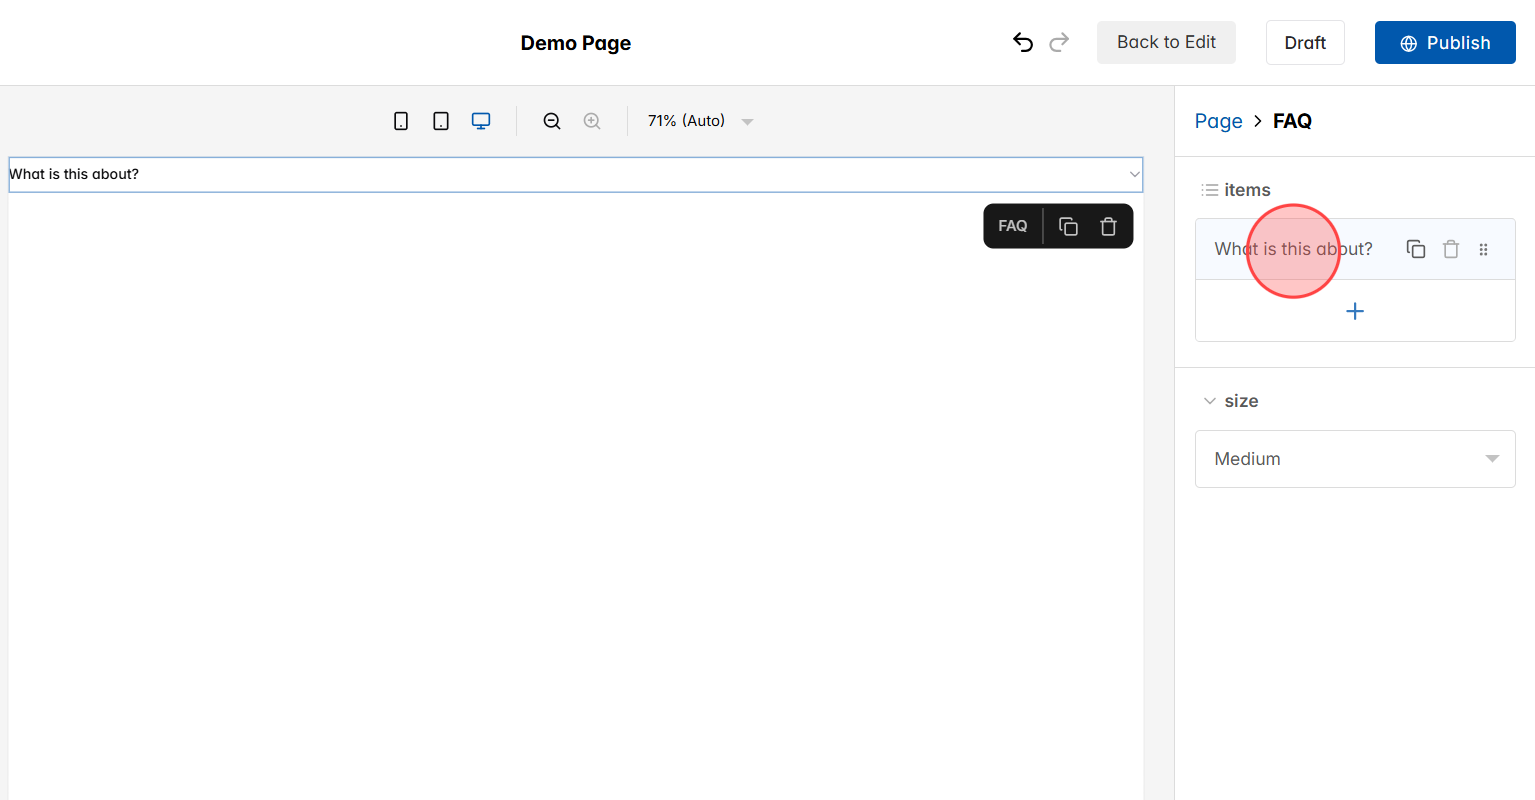This screenshot has width=1535, height=800.
Task: Zoom out the canvas view
Action: click(x=552, y=120)
